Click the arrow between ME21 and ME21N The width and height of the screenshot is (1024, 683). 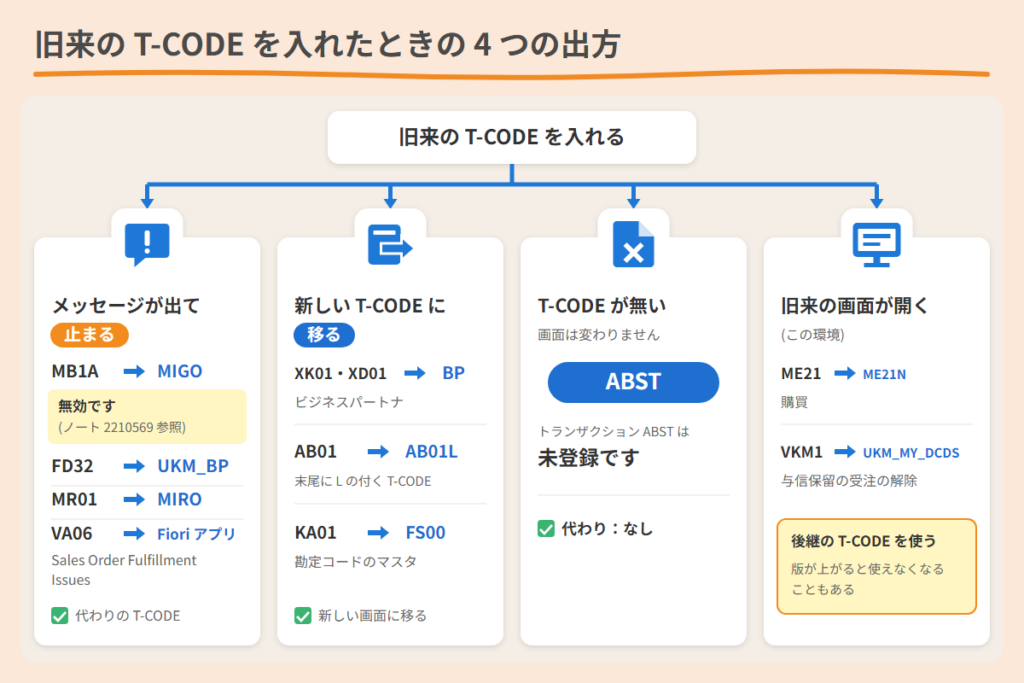click(845, 373)
